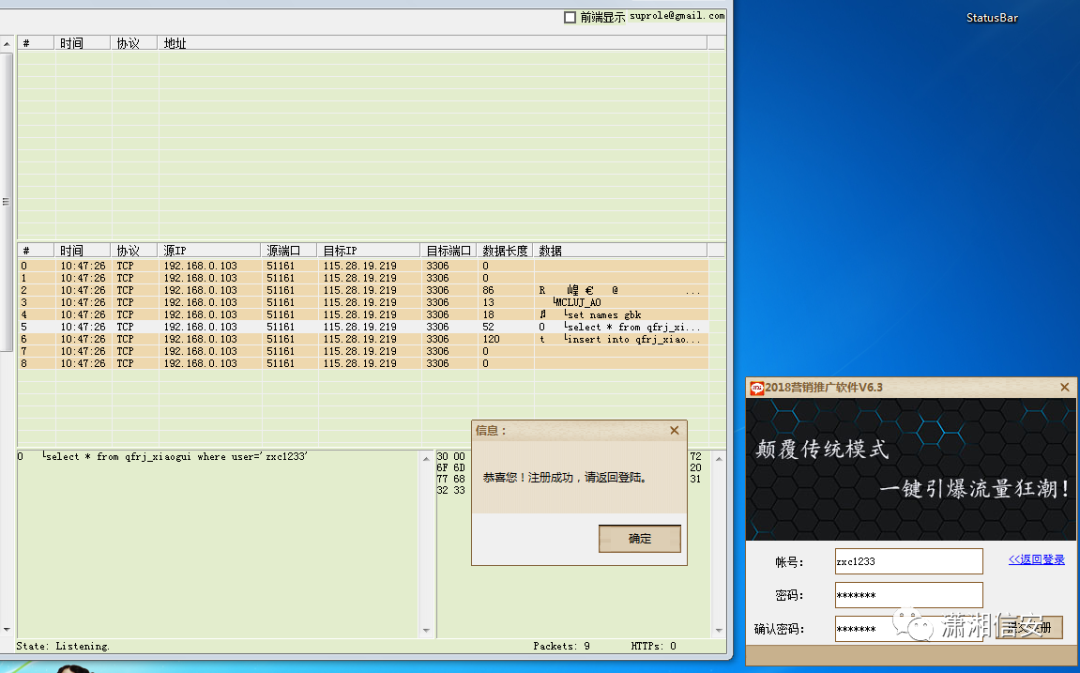Select packet row 5 with select query
Image resolution: width=1080 pixels, height=673 pixels.
363,327
